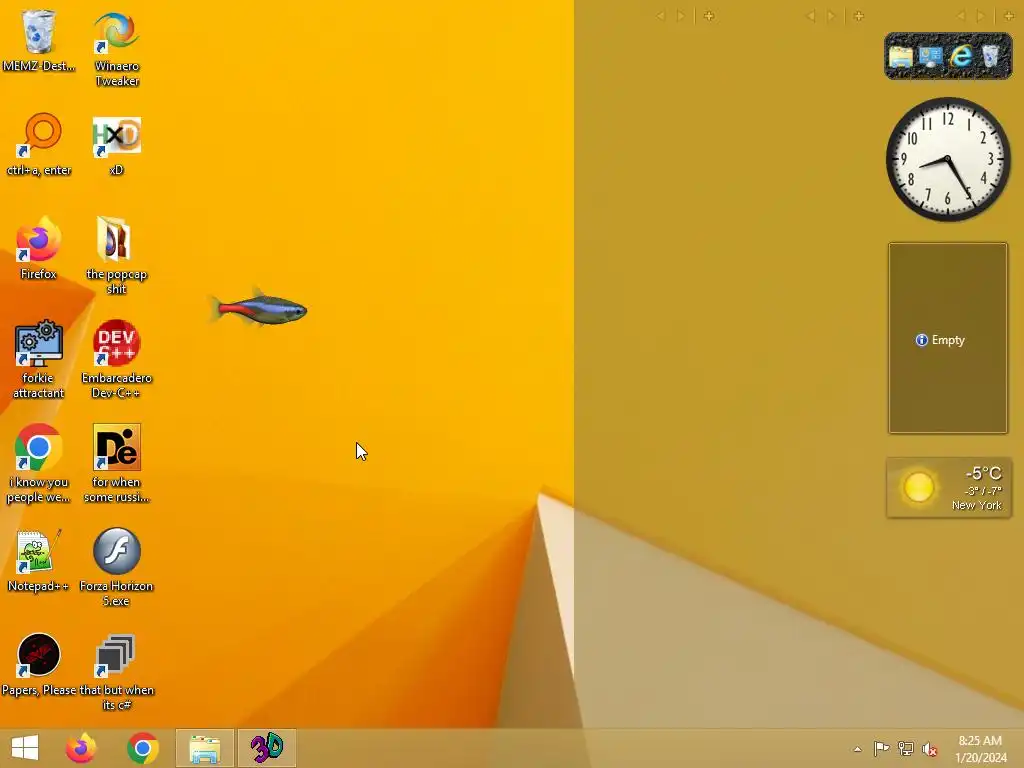Image resolution: width=1024 pixels, height=768 pixels.
Task: Open the New York weather gadget
Action: click(949, 488)
